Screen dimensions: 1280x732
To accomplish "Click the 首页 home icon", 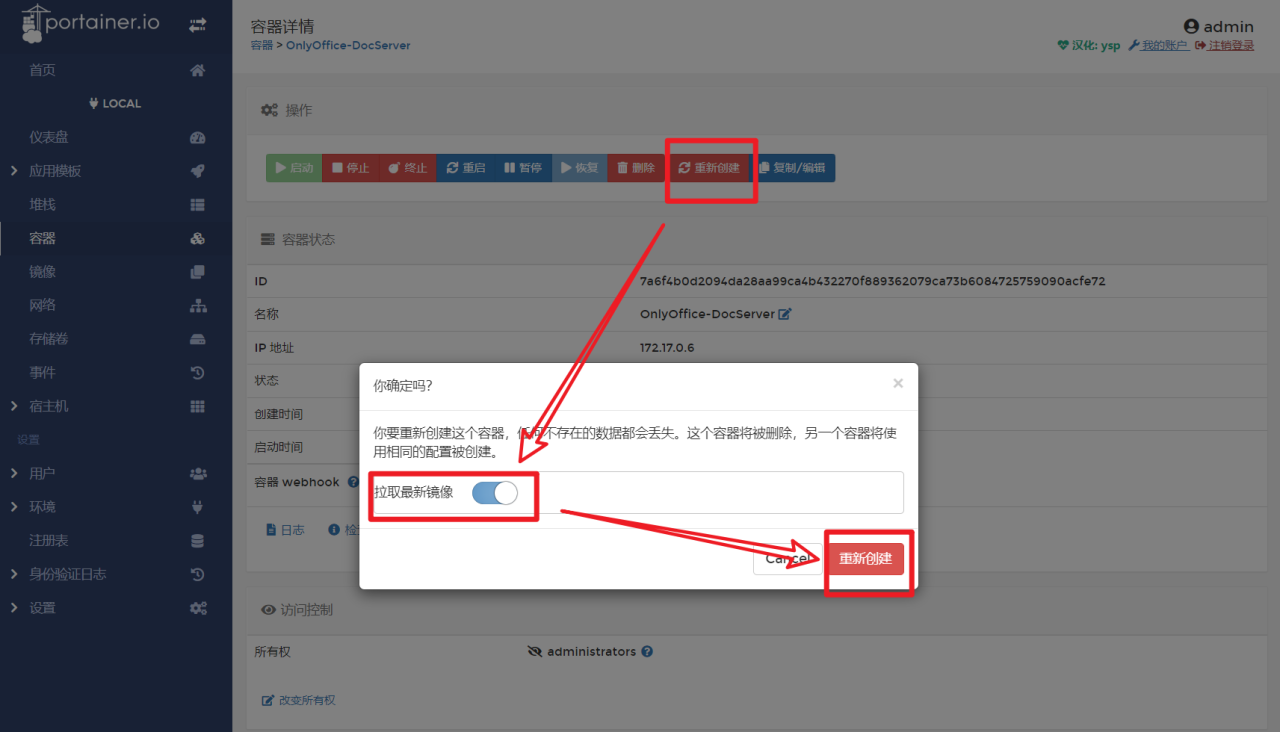I will point(198,70).
